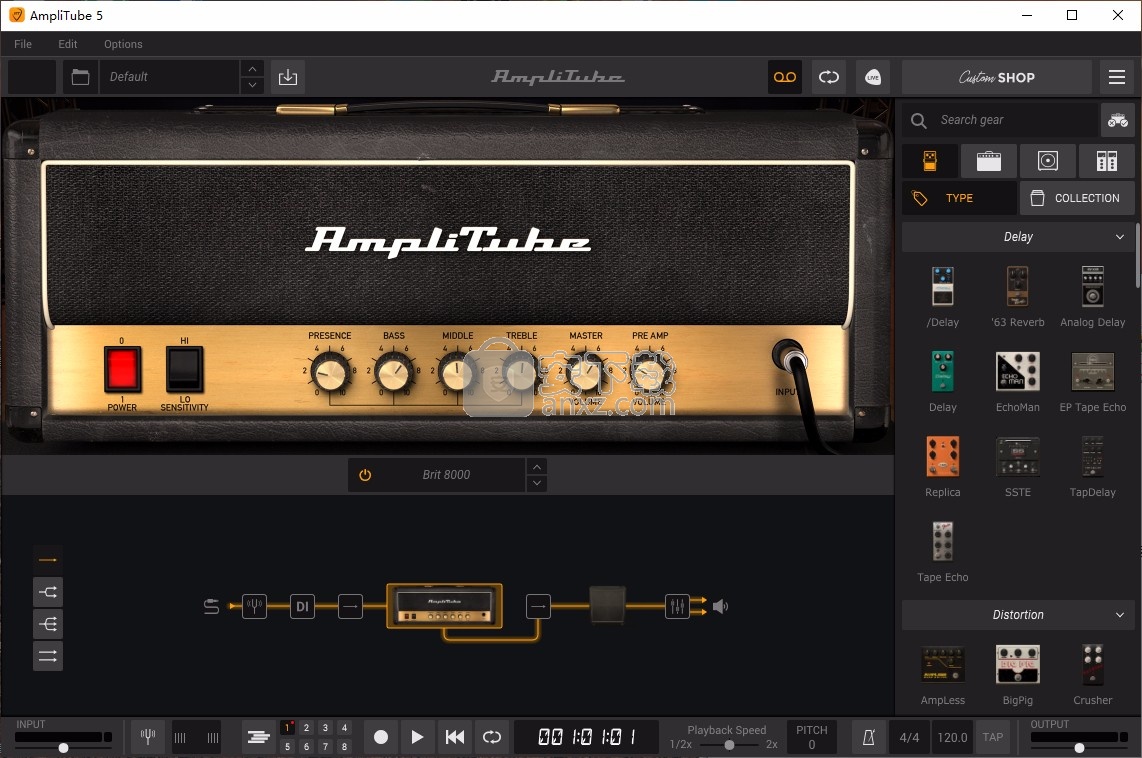The width and height of the screenshot is (1142, 758).
Task: Toggle the Brit 8000 amp bypass power button
Action: tap(365, 475)
